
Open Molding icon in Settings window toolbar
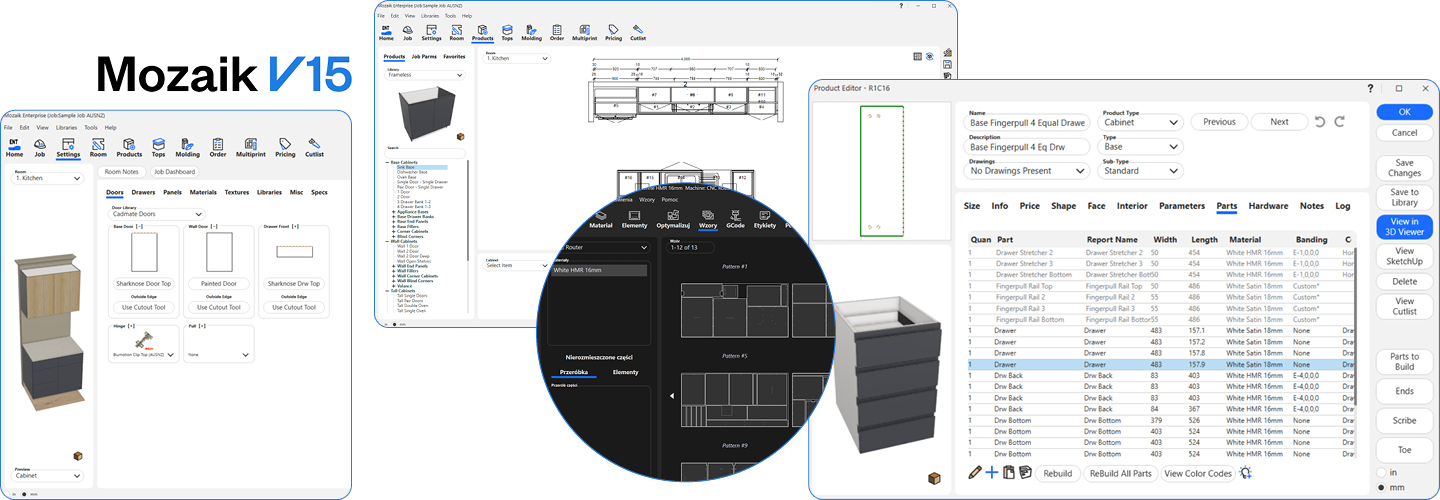[187, 150]
